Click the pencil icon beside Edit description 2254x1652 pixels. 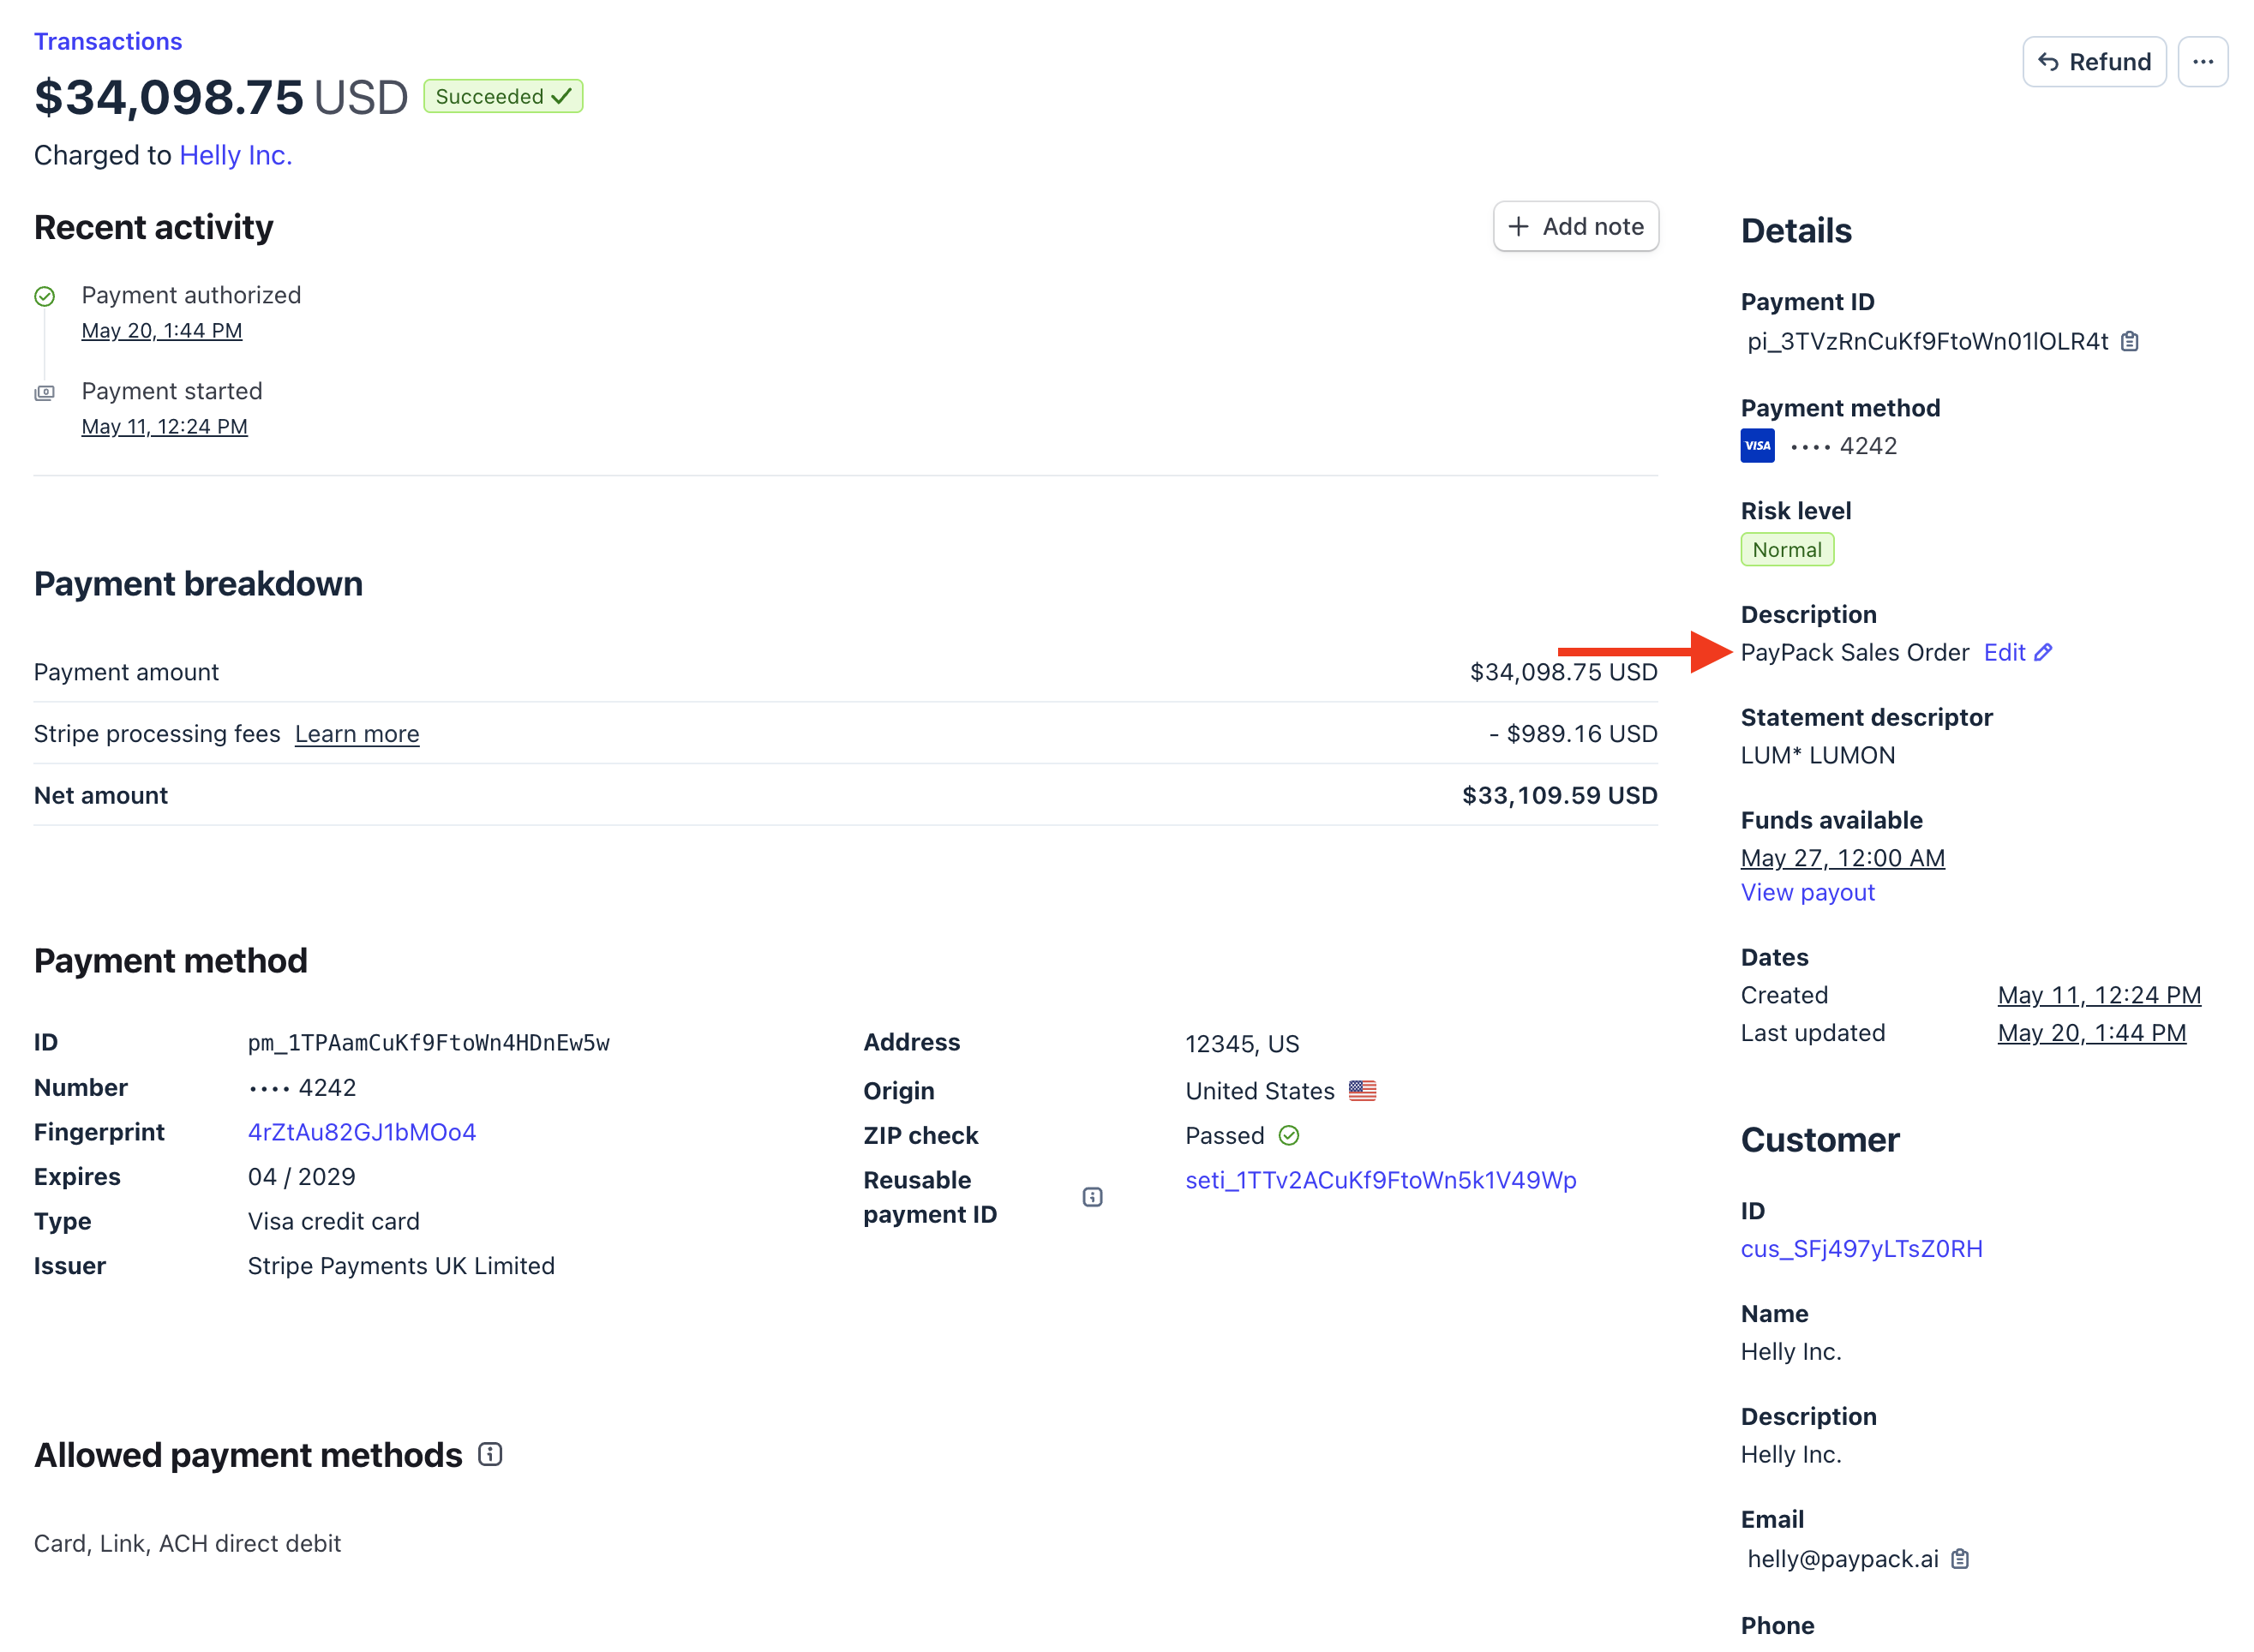[2043, 652]
